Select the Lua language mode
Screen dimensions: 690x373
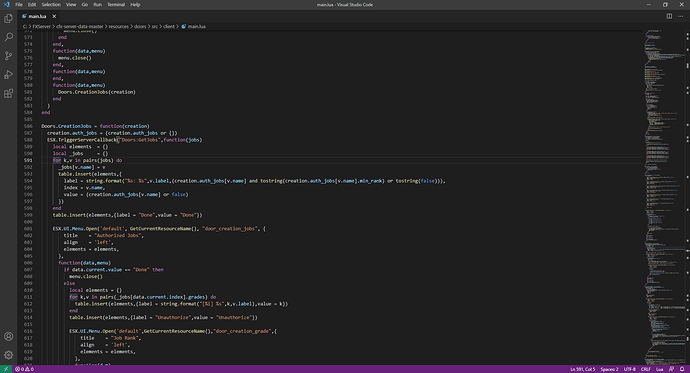(x=660, y=369)
